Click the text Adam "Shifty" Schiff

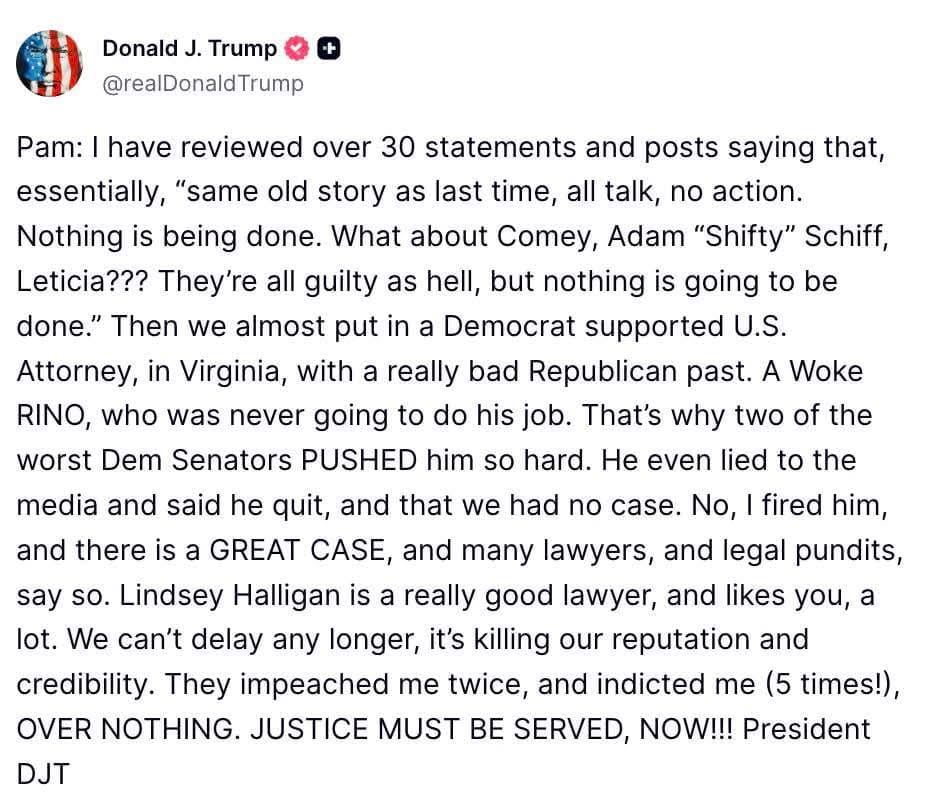point(748,236)
